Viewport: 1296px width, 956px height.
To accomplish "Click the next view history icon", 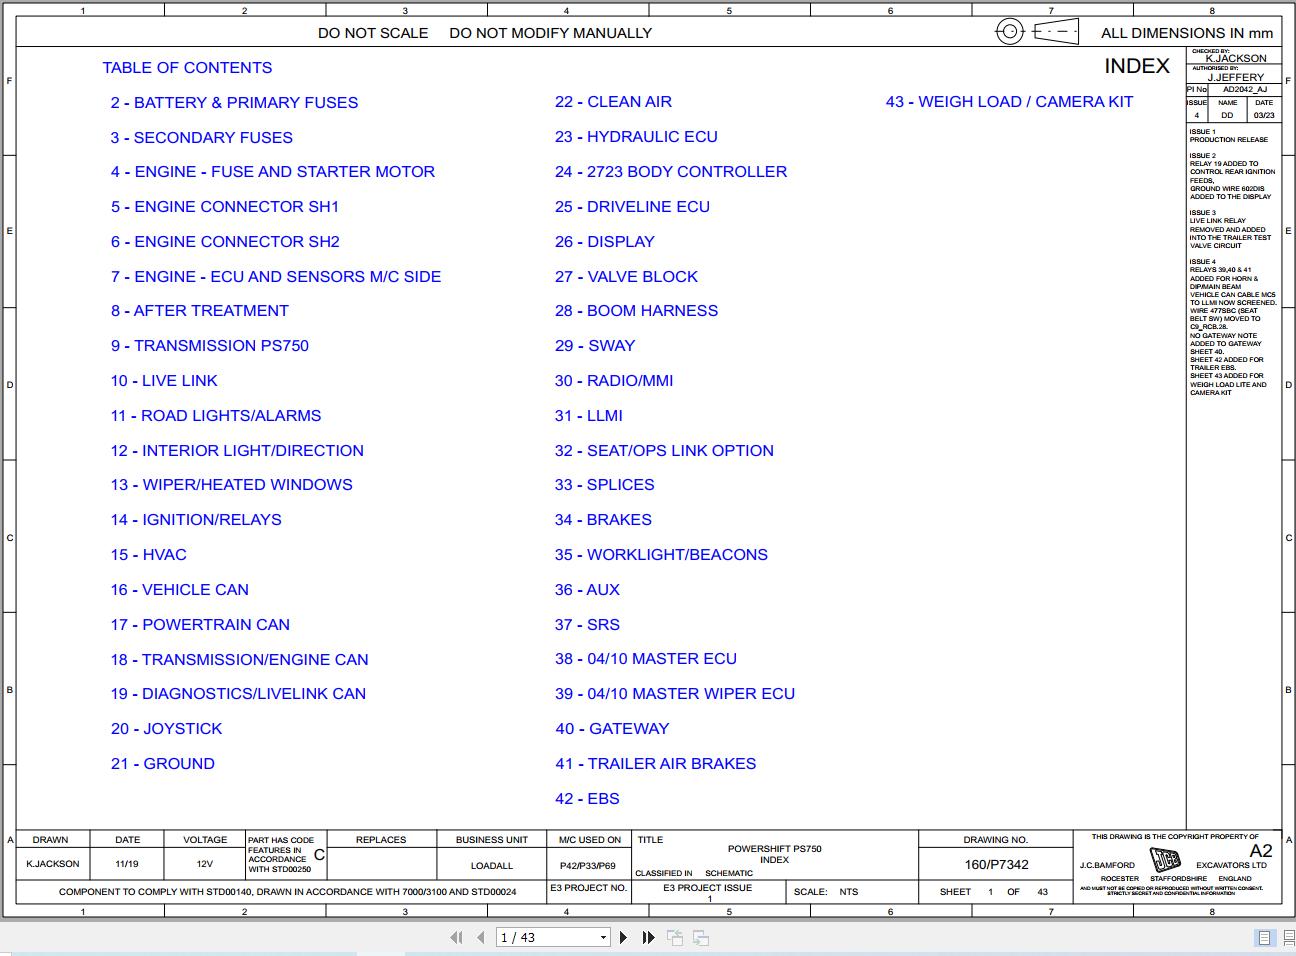I will point(701,937).
